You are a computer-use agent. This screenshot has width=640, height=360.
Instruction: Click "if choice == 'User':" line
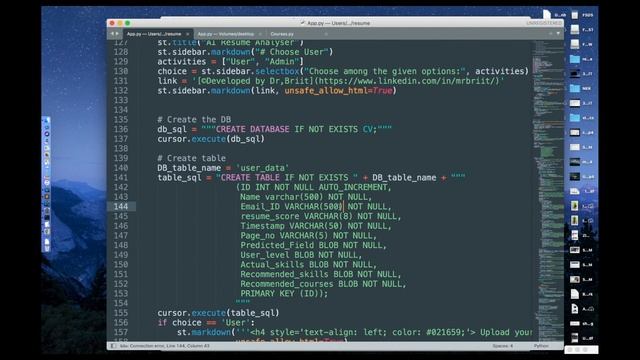(206, 323)
